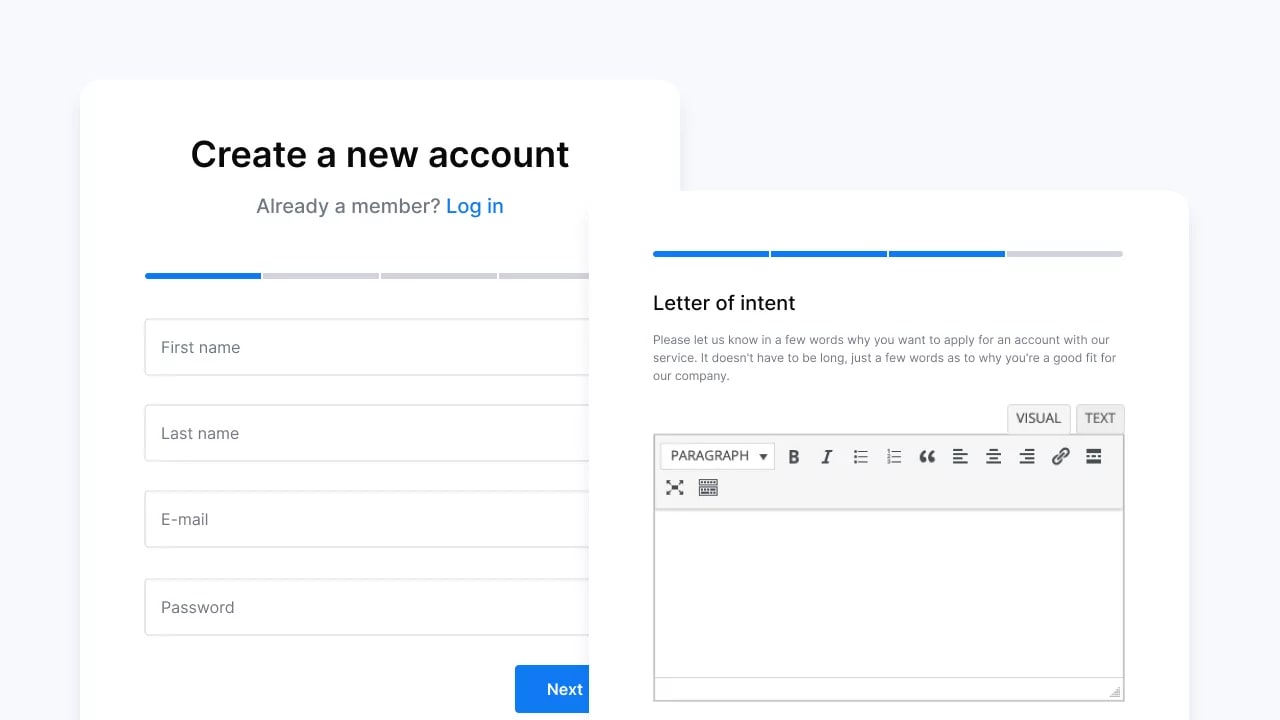Viewport: 1280px width, 720px height.
Task: Align text right in the editor
Action: pyautogui.click(x=1027, y=457)
